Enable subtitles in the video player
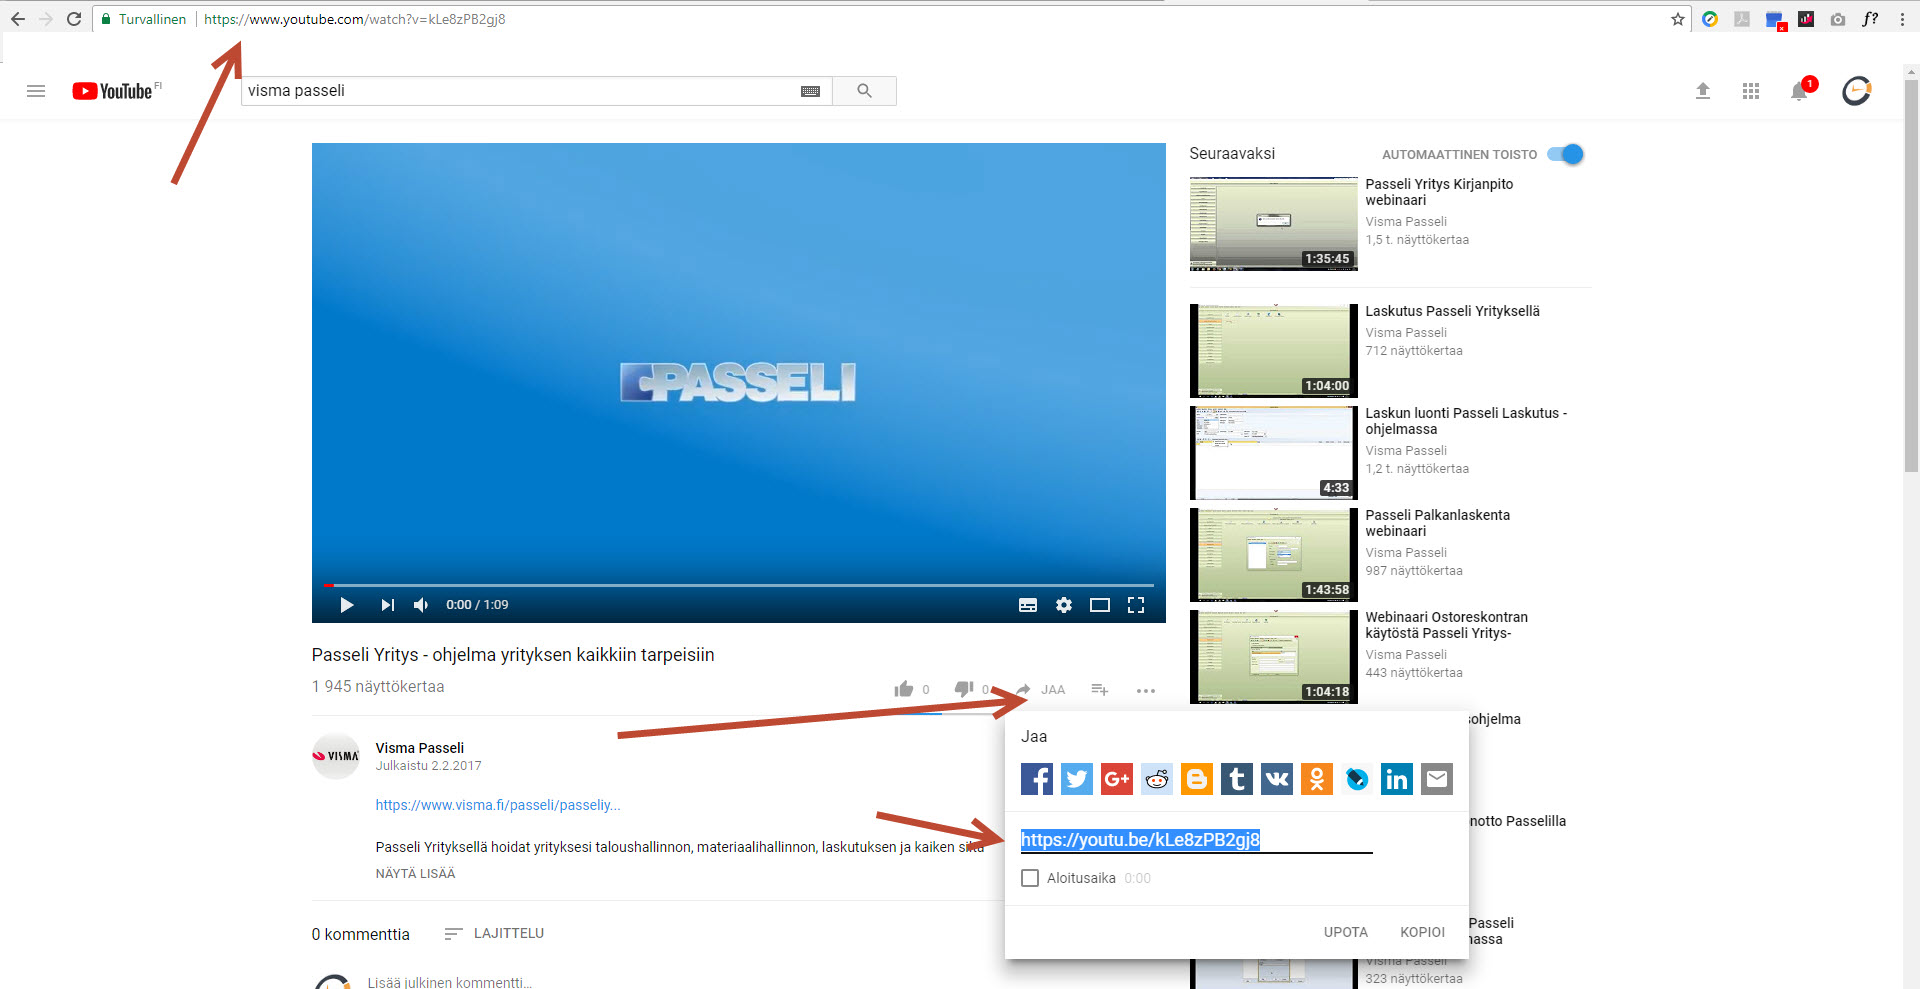Screen dimensions: 1920x989 [1027, 604]
